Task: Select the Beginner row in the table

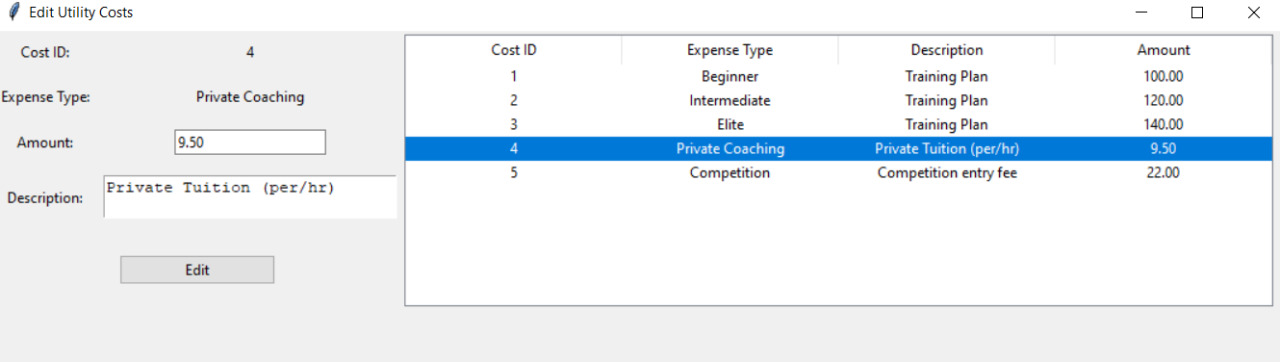Action: 838,76
